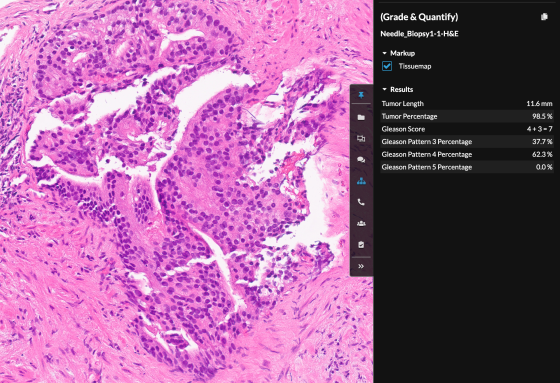Open the comments chat icon
The image size is (560, 383).
coord(361,160)
